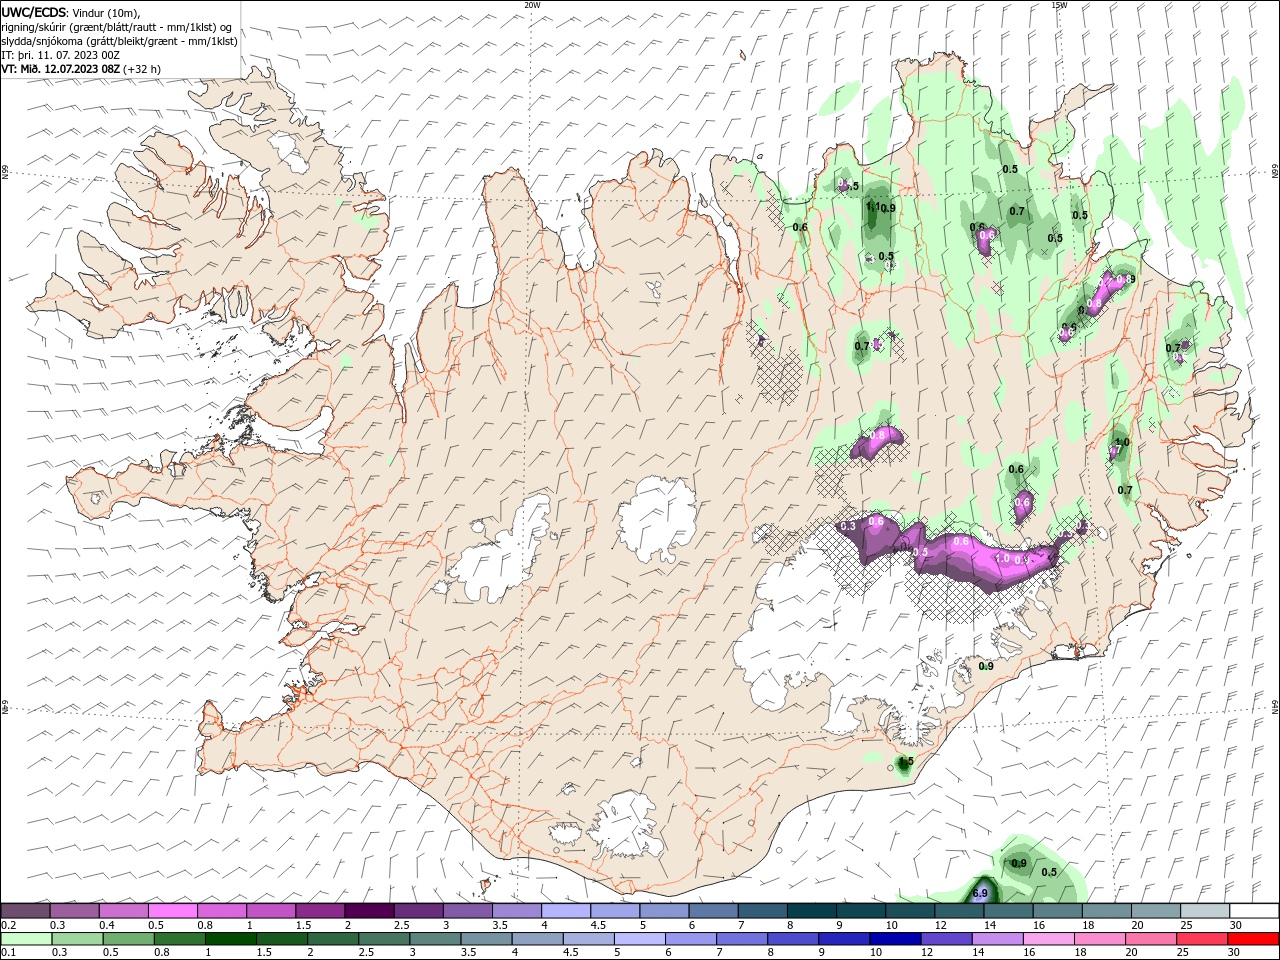This screenshot has width=1280, height=960.
Task: Click the VT: Mið. 12.07.2023 08Z (+32 h) line
Action: (81, 69)
